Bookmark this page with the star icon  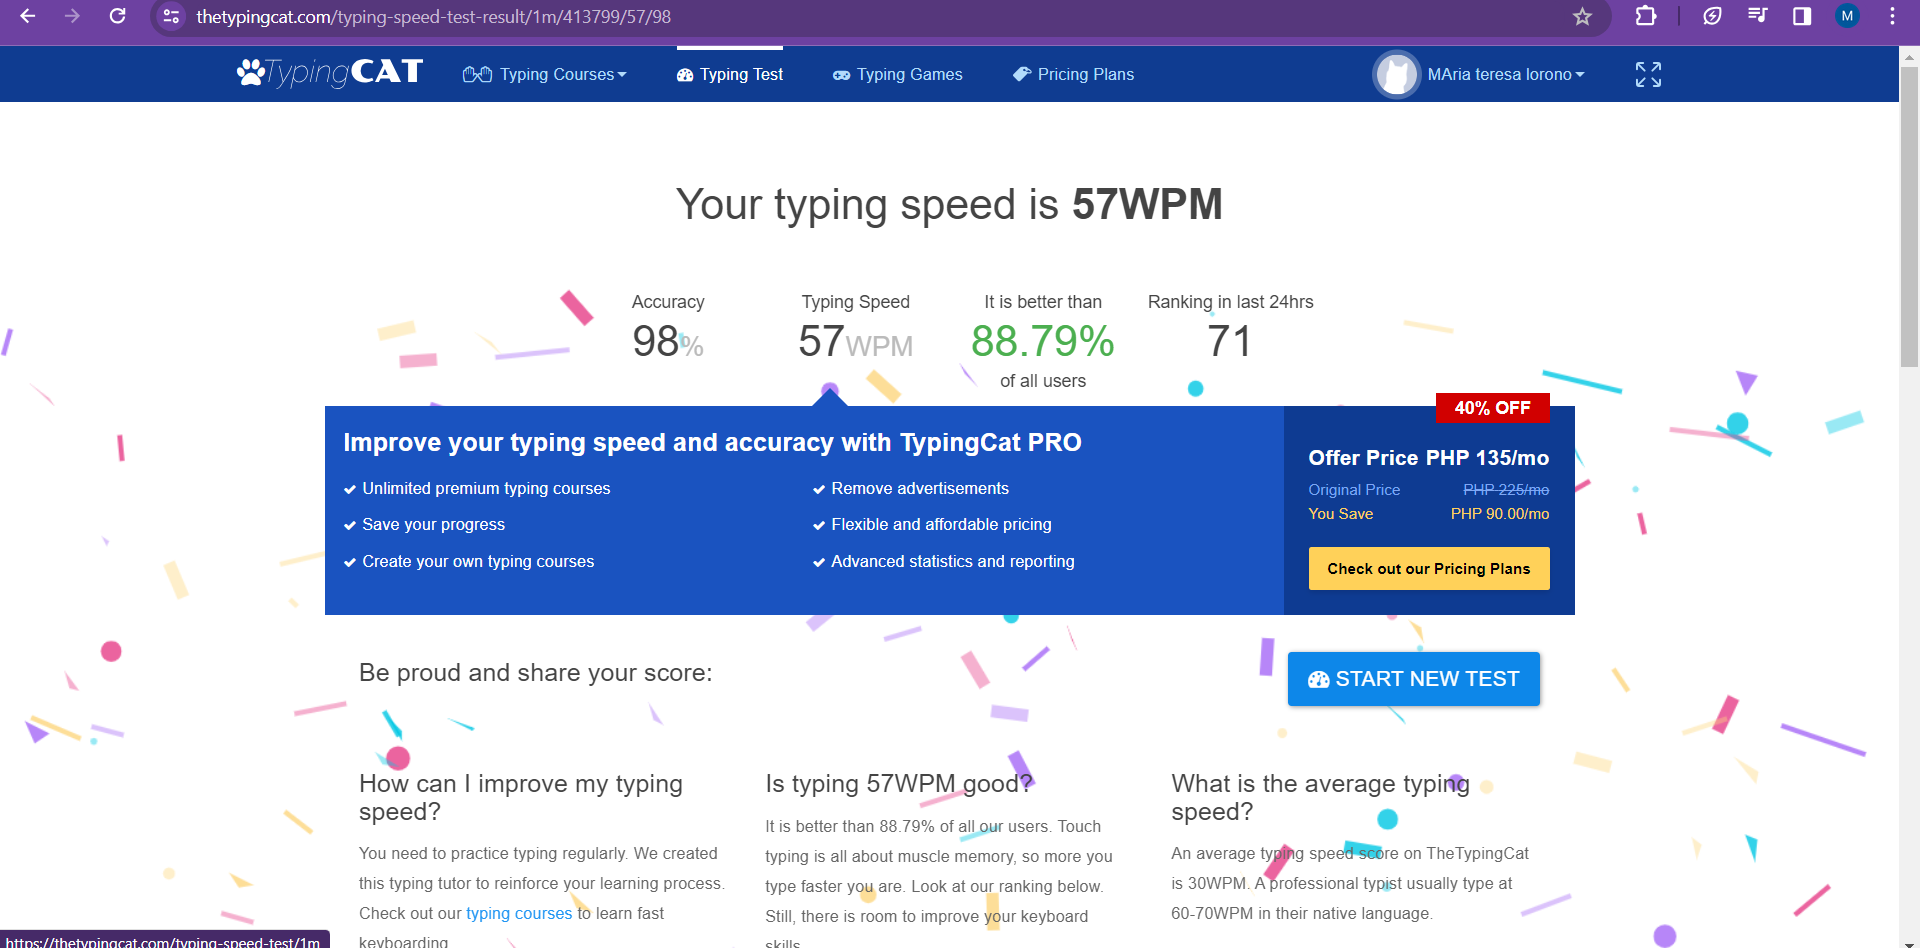(x=1580, y=16)
